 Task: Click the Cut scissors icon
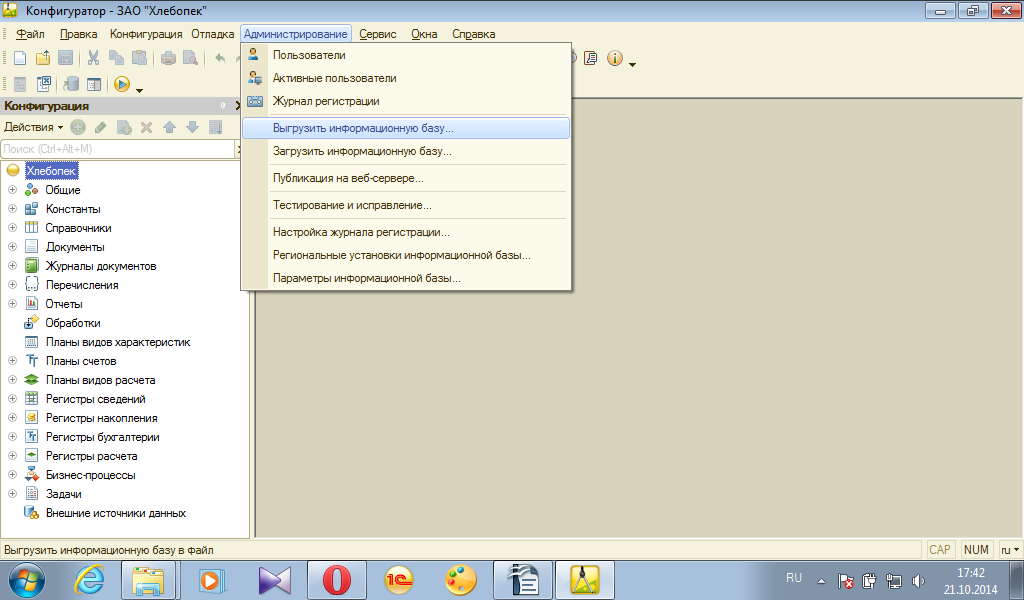[93, 58]
